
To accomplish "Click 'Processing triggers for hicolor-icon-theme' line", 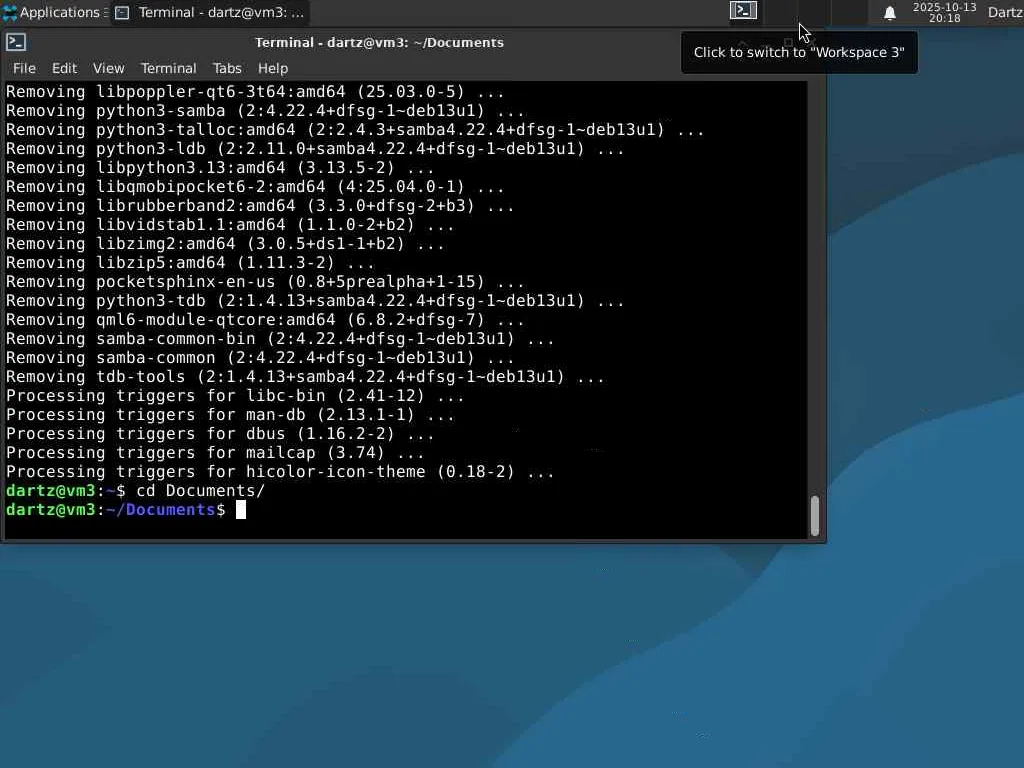I will (280, 472).
